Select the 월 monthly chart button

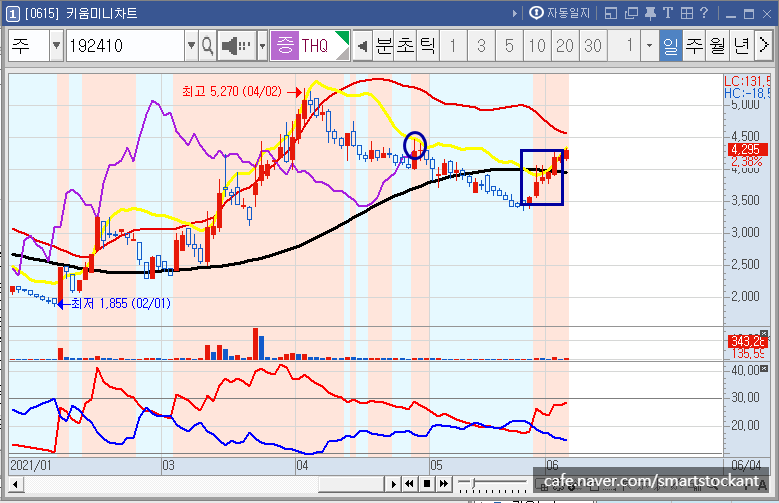tap(718, 46)
